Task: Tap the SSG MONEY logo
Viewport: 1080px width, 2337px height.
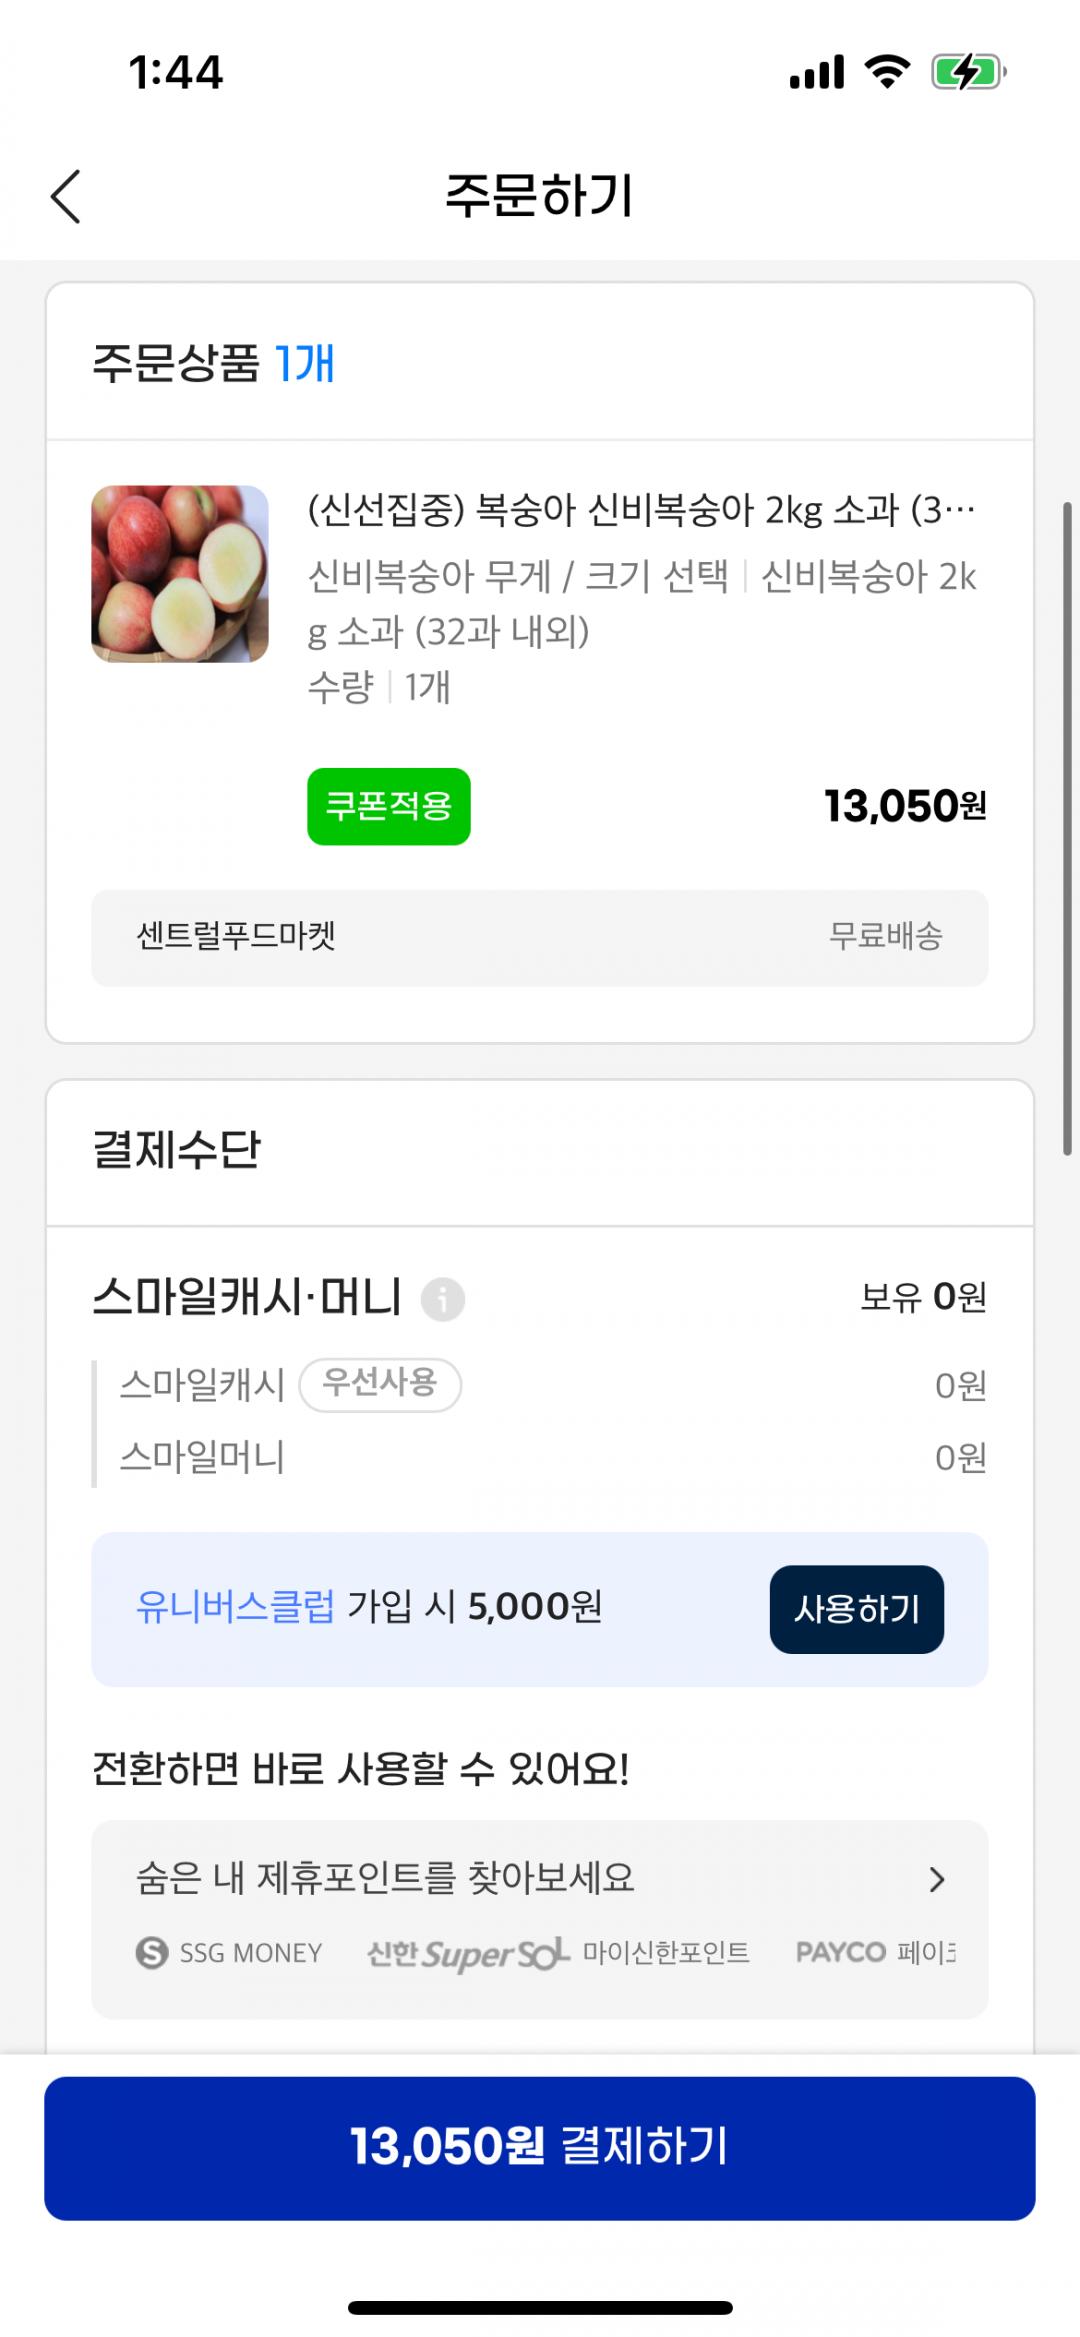Action: click(x=230, y=1952)
